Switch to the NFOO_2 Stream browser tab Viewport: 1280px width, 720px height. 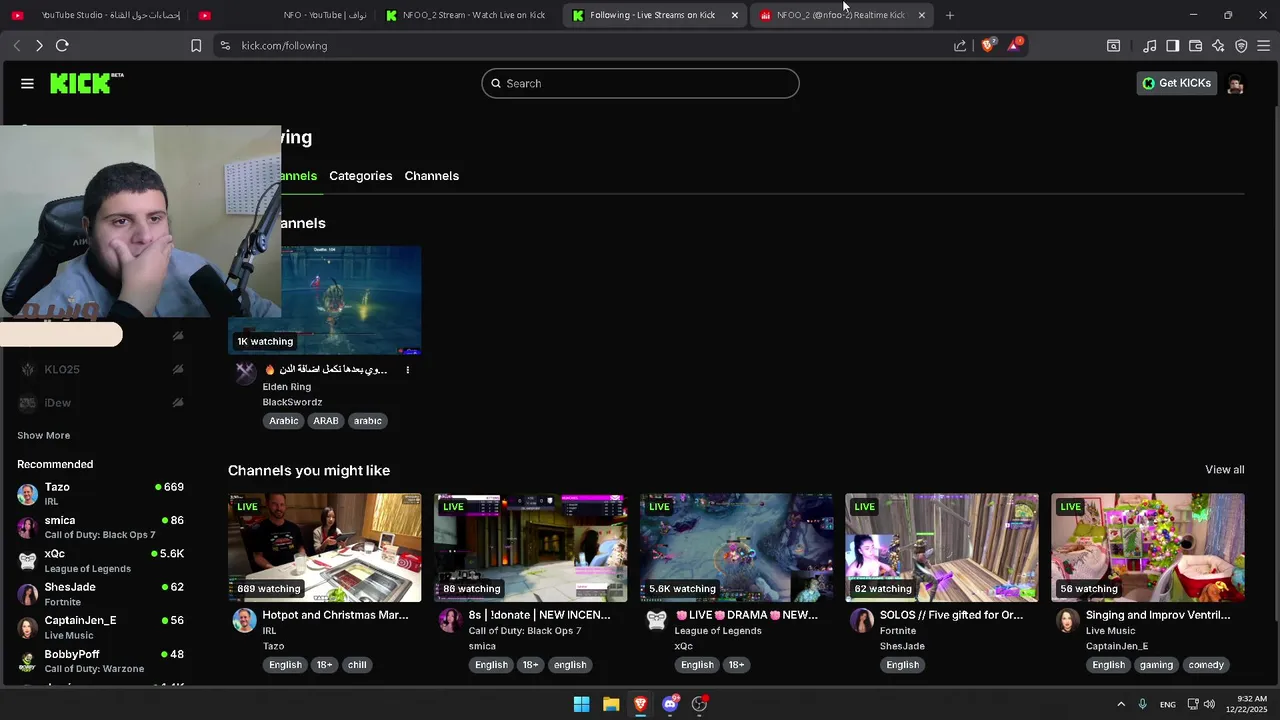click(x=465, y=15)
